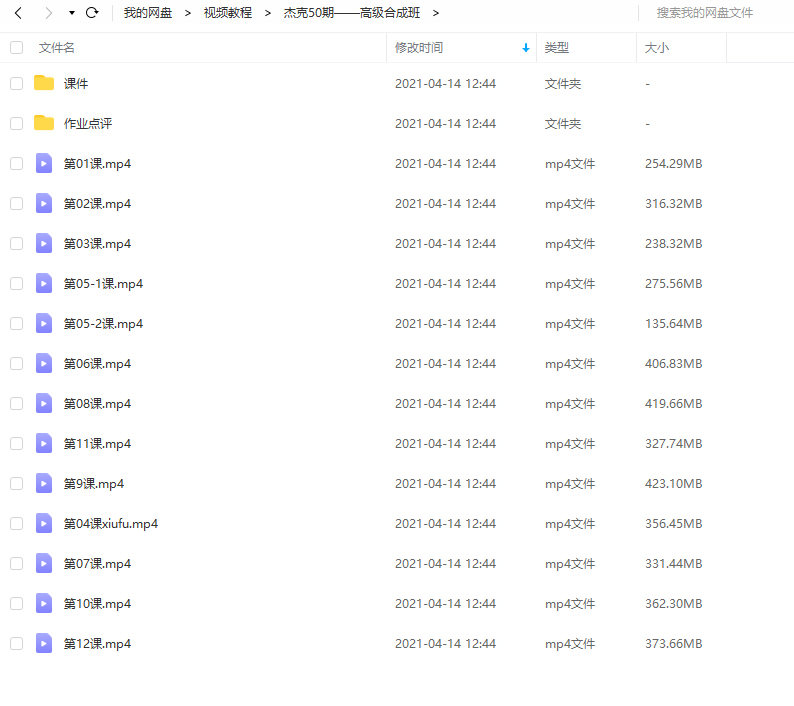Click the forward navigation arrow

click(48, 13)
